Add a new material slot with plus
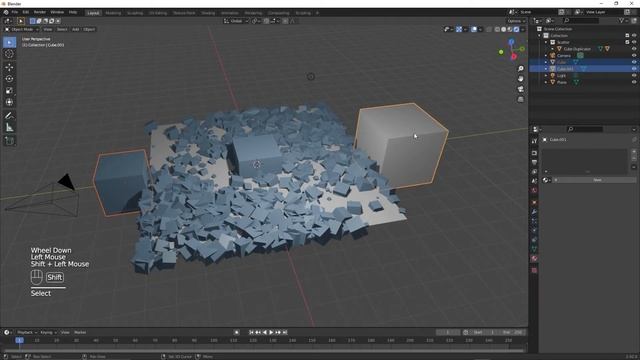Screen dimensions: 640x360 (634, 151)
